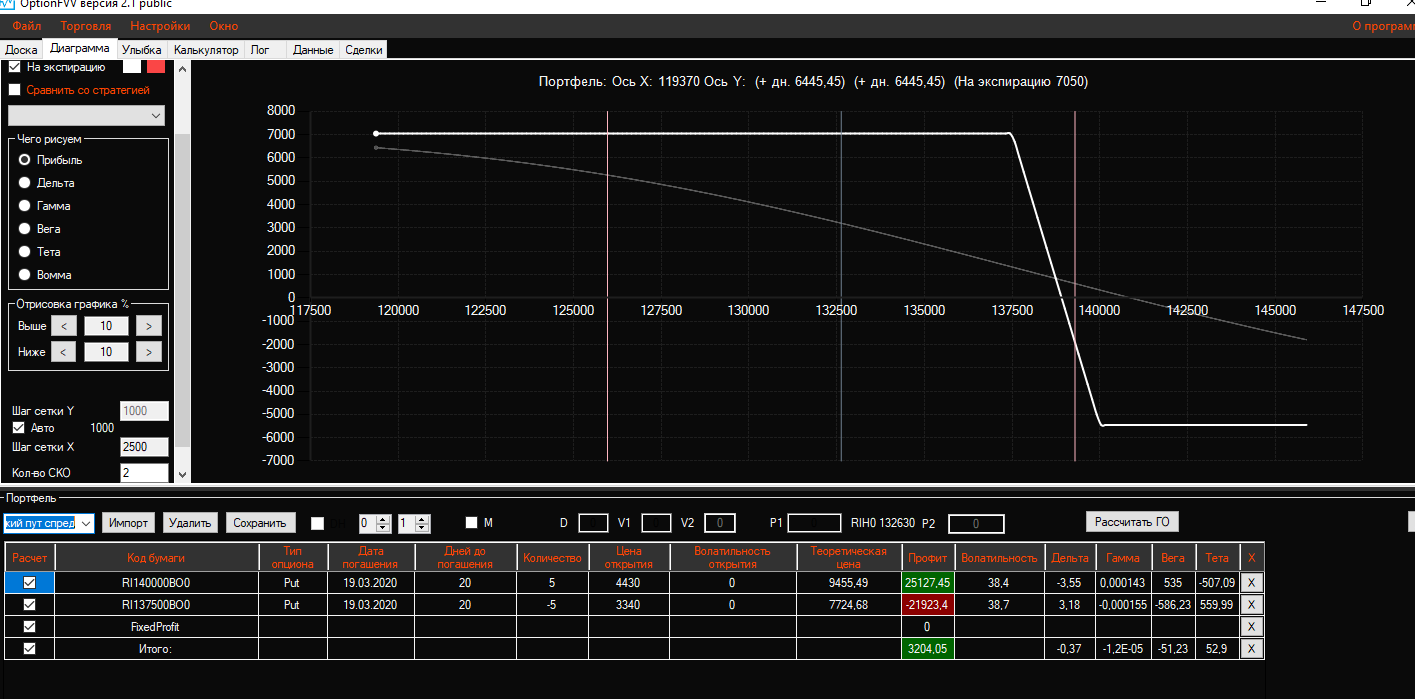Uncheck the На экспирацию checkbox

[x=15, y=67]
